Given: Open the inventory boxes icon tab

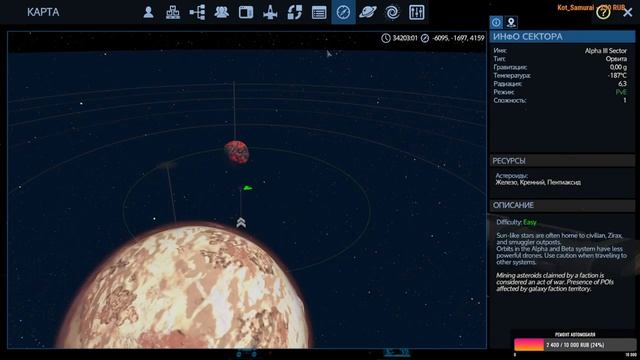Looking at the screenshot, I should [x=173, y=12].
